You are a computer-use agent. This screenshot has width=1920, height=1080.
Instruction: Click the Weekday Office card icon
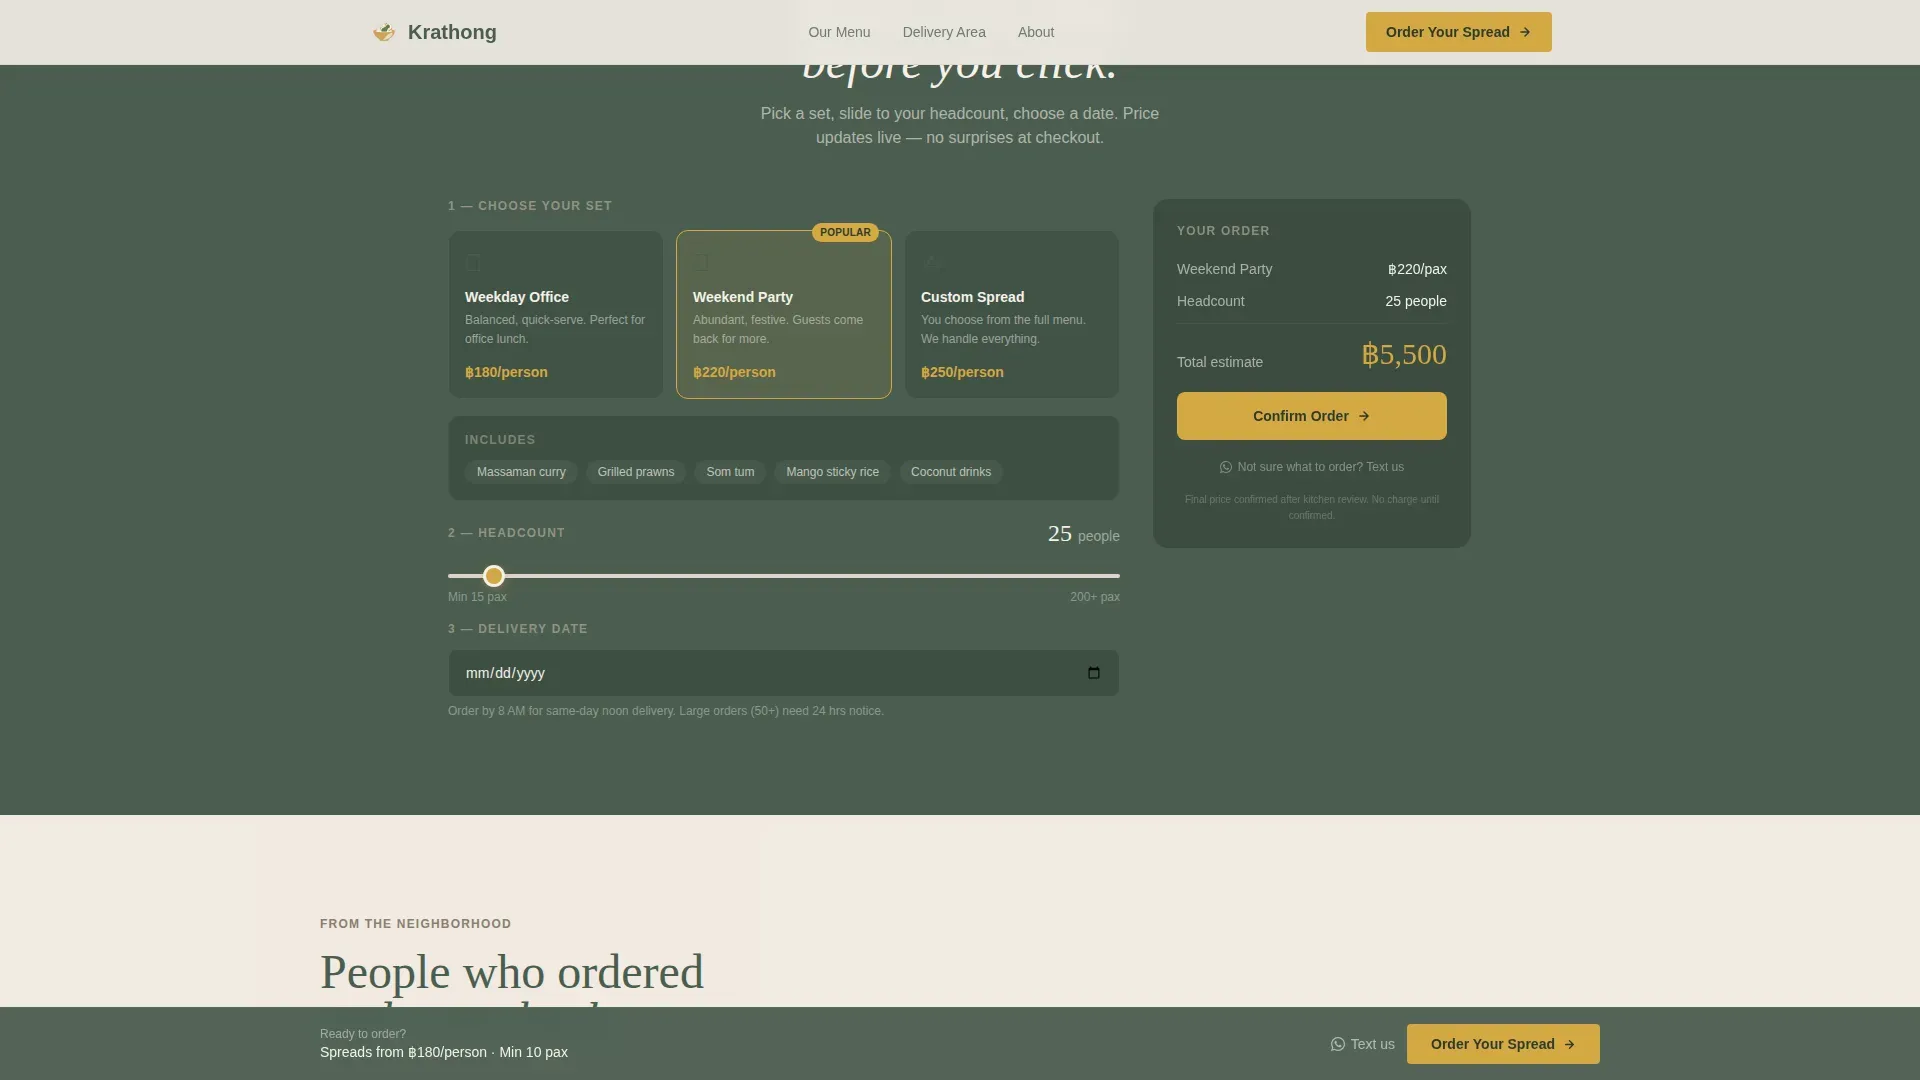473,263
